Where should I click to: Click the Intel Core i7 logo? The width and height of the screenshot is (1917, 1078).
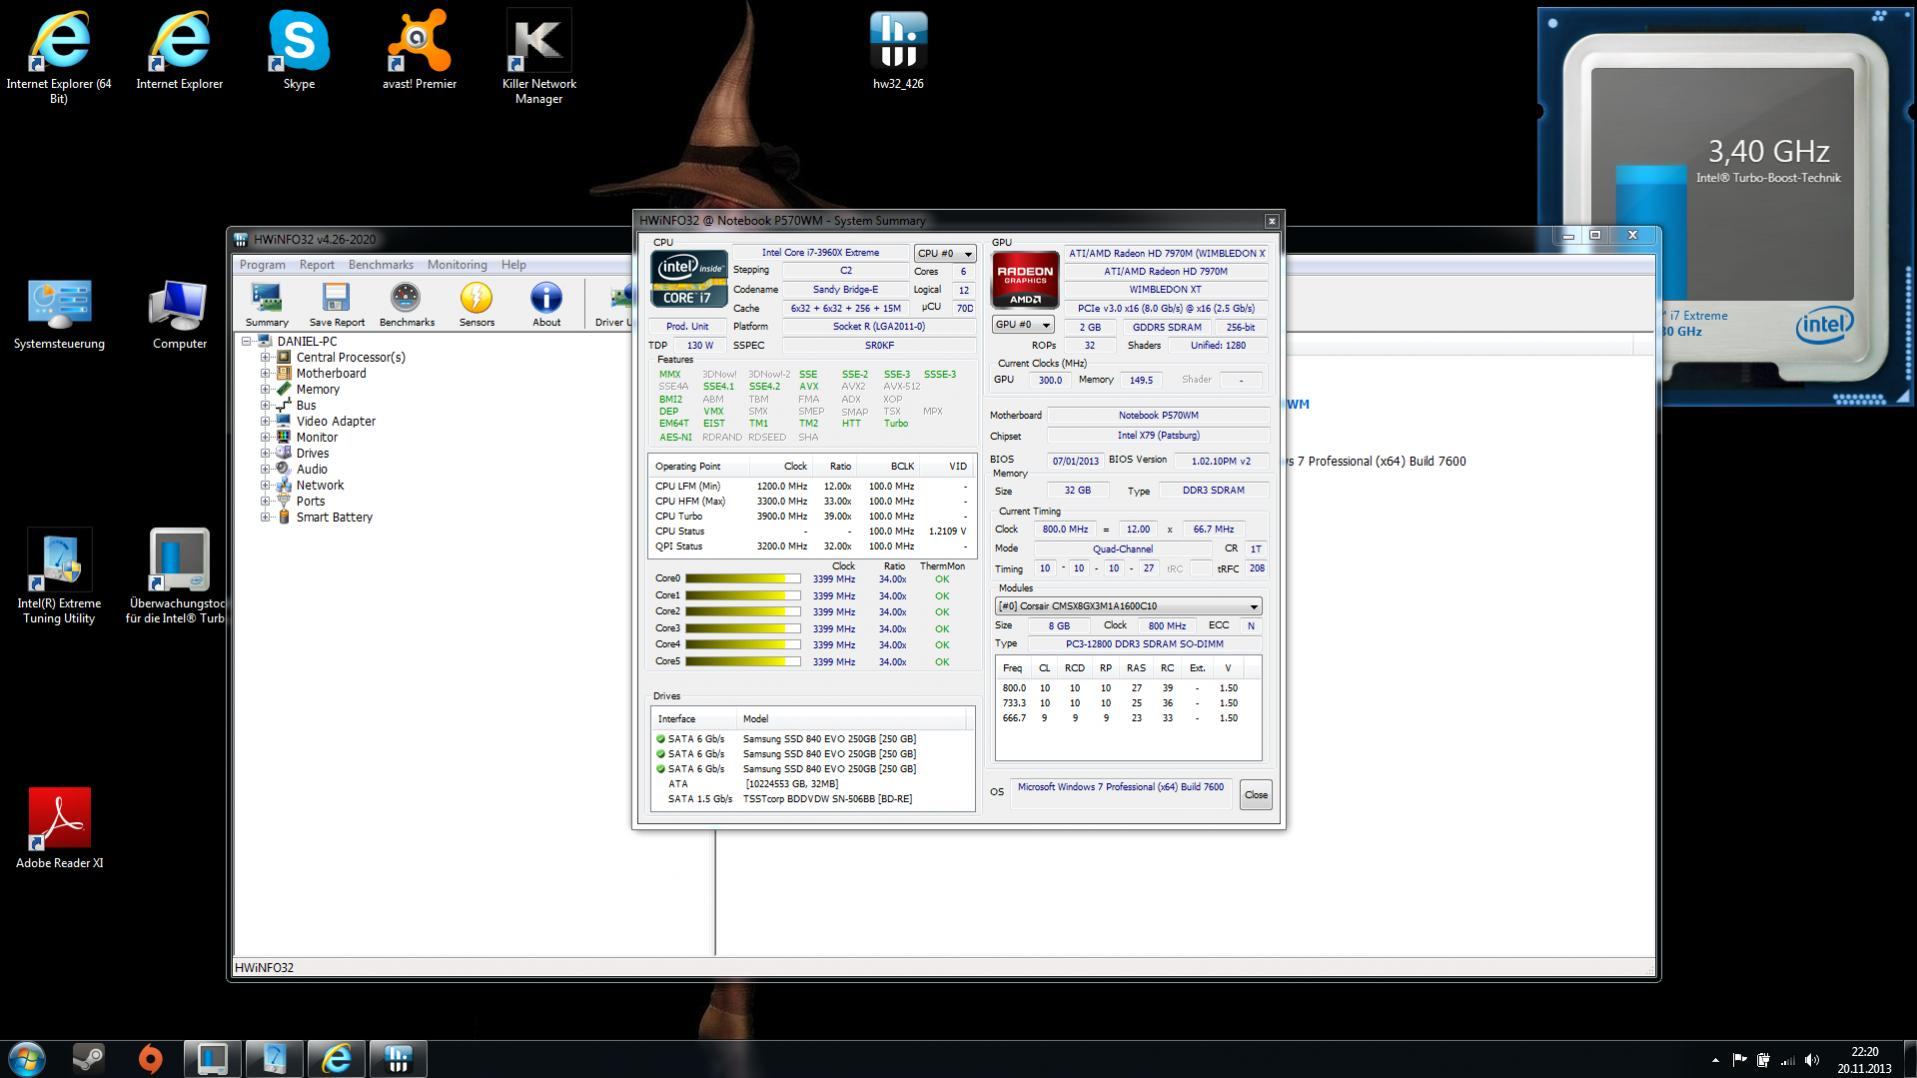click(x=689, y=279)
